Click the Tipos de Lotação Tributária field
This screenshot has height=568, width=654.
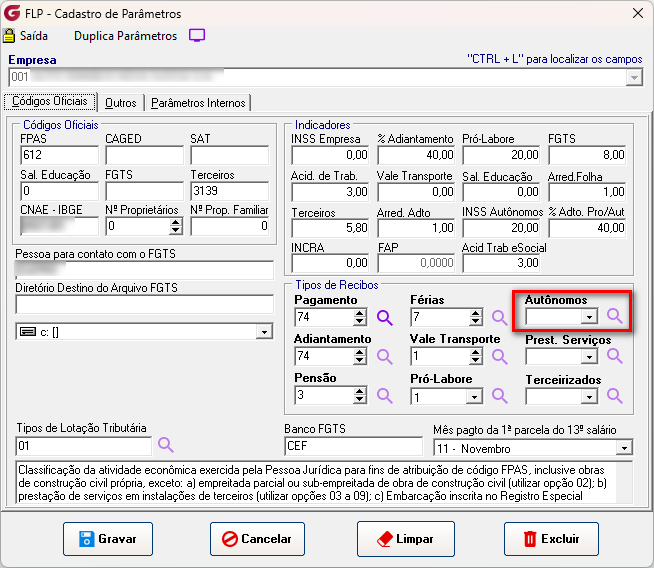pyautogui.click(x=84, y=446)
